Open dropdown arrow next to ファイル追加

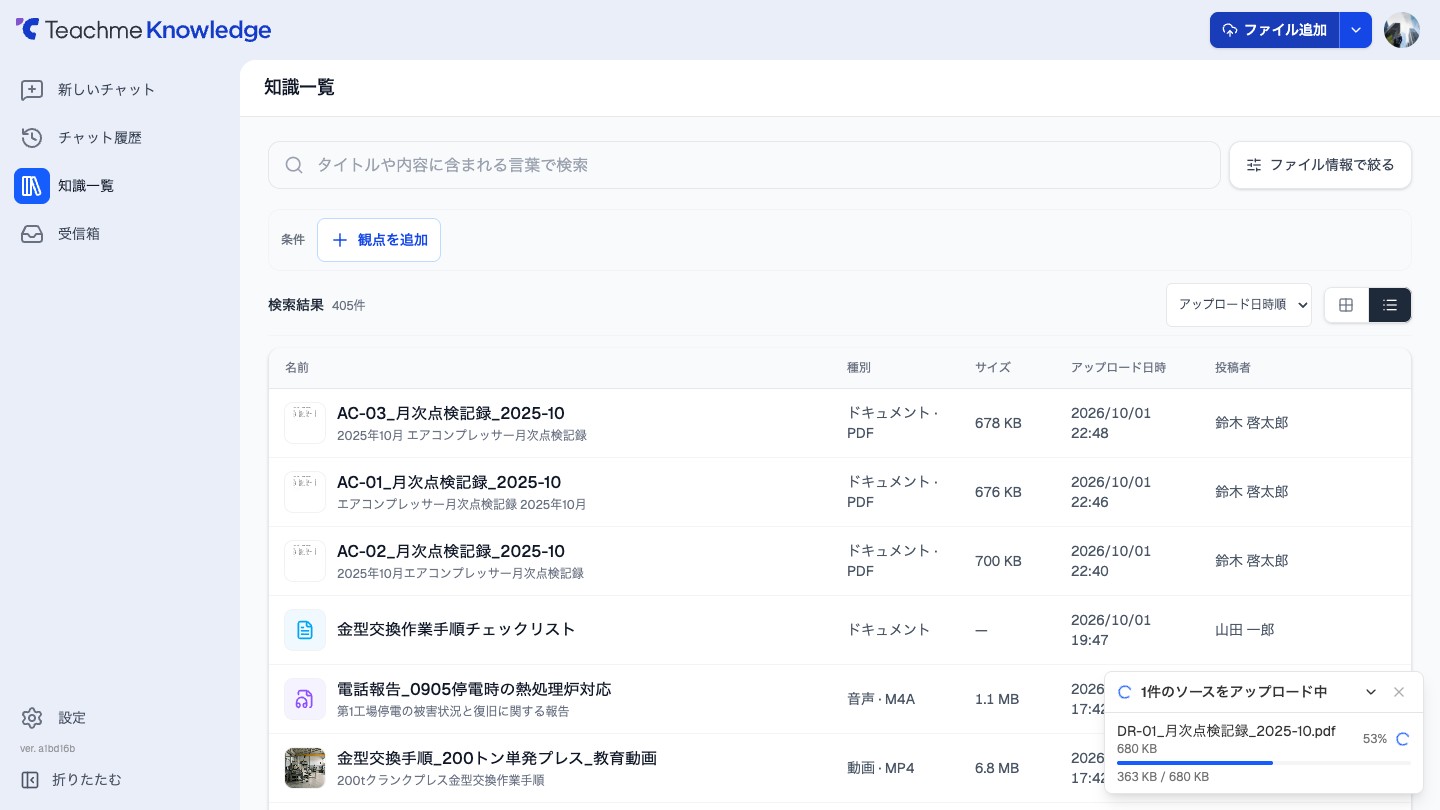tap(1356, 30)
